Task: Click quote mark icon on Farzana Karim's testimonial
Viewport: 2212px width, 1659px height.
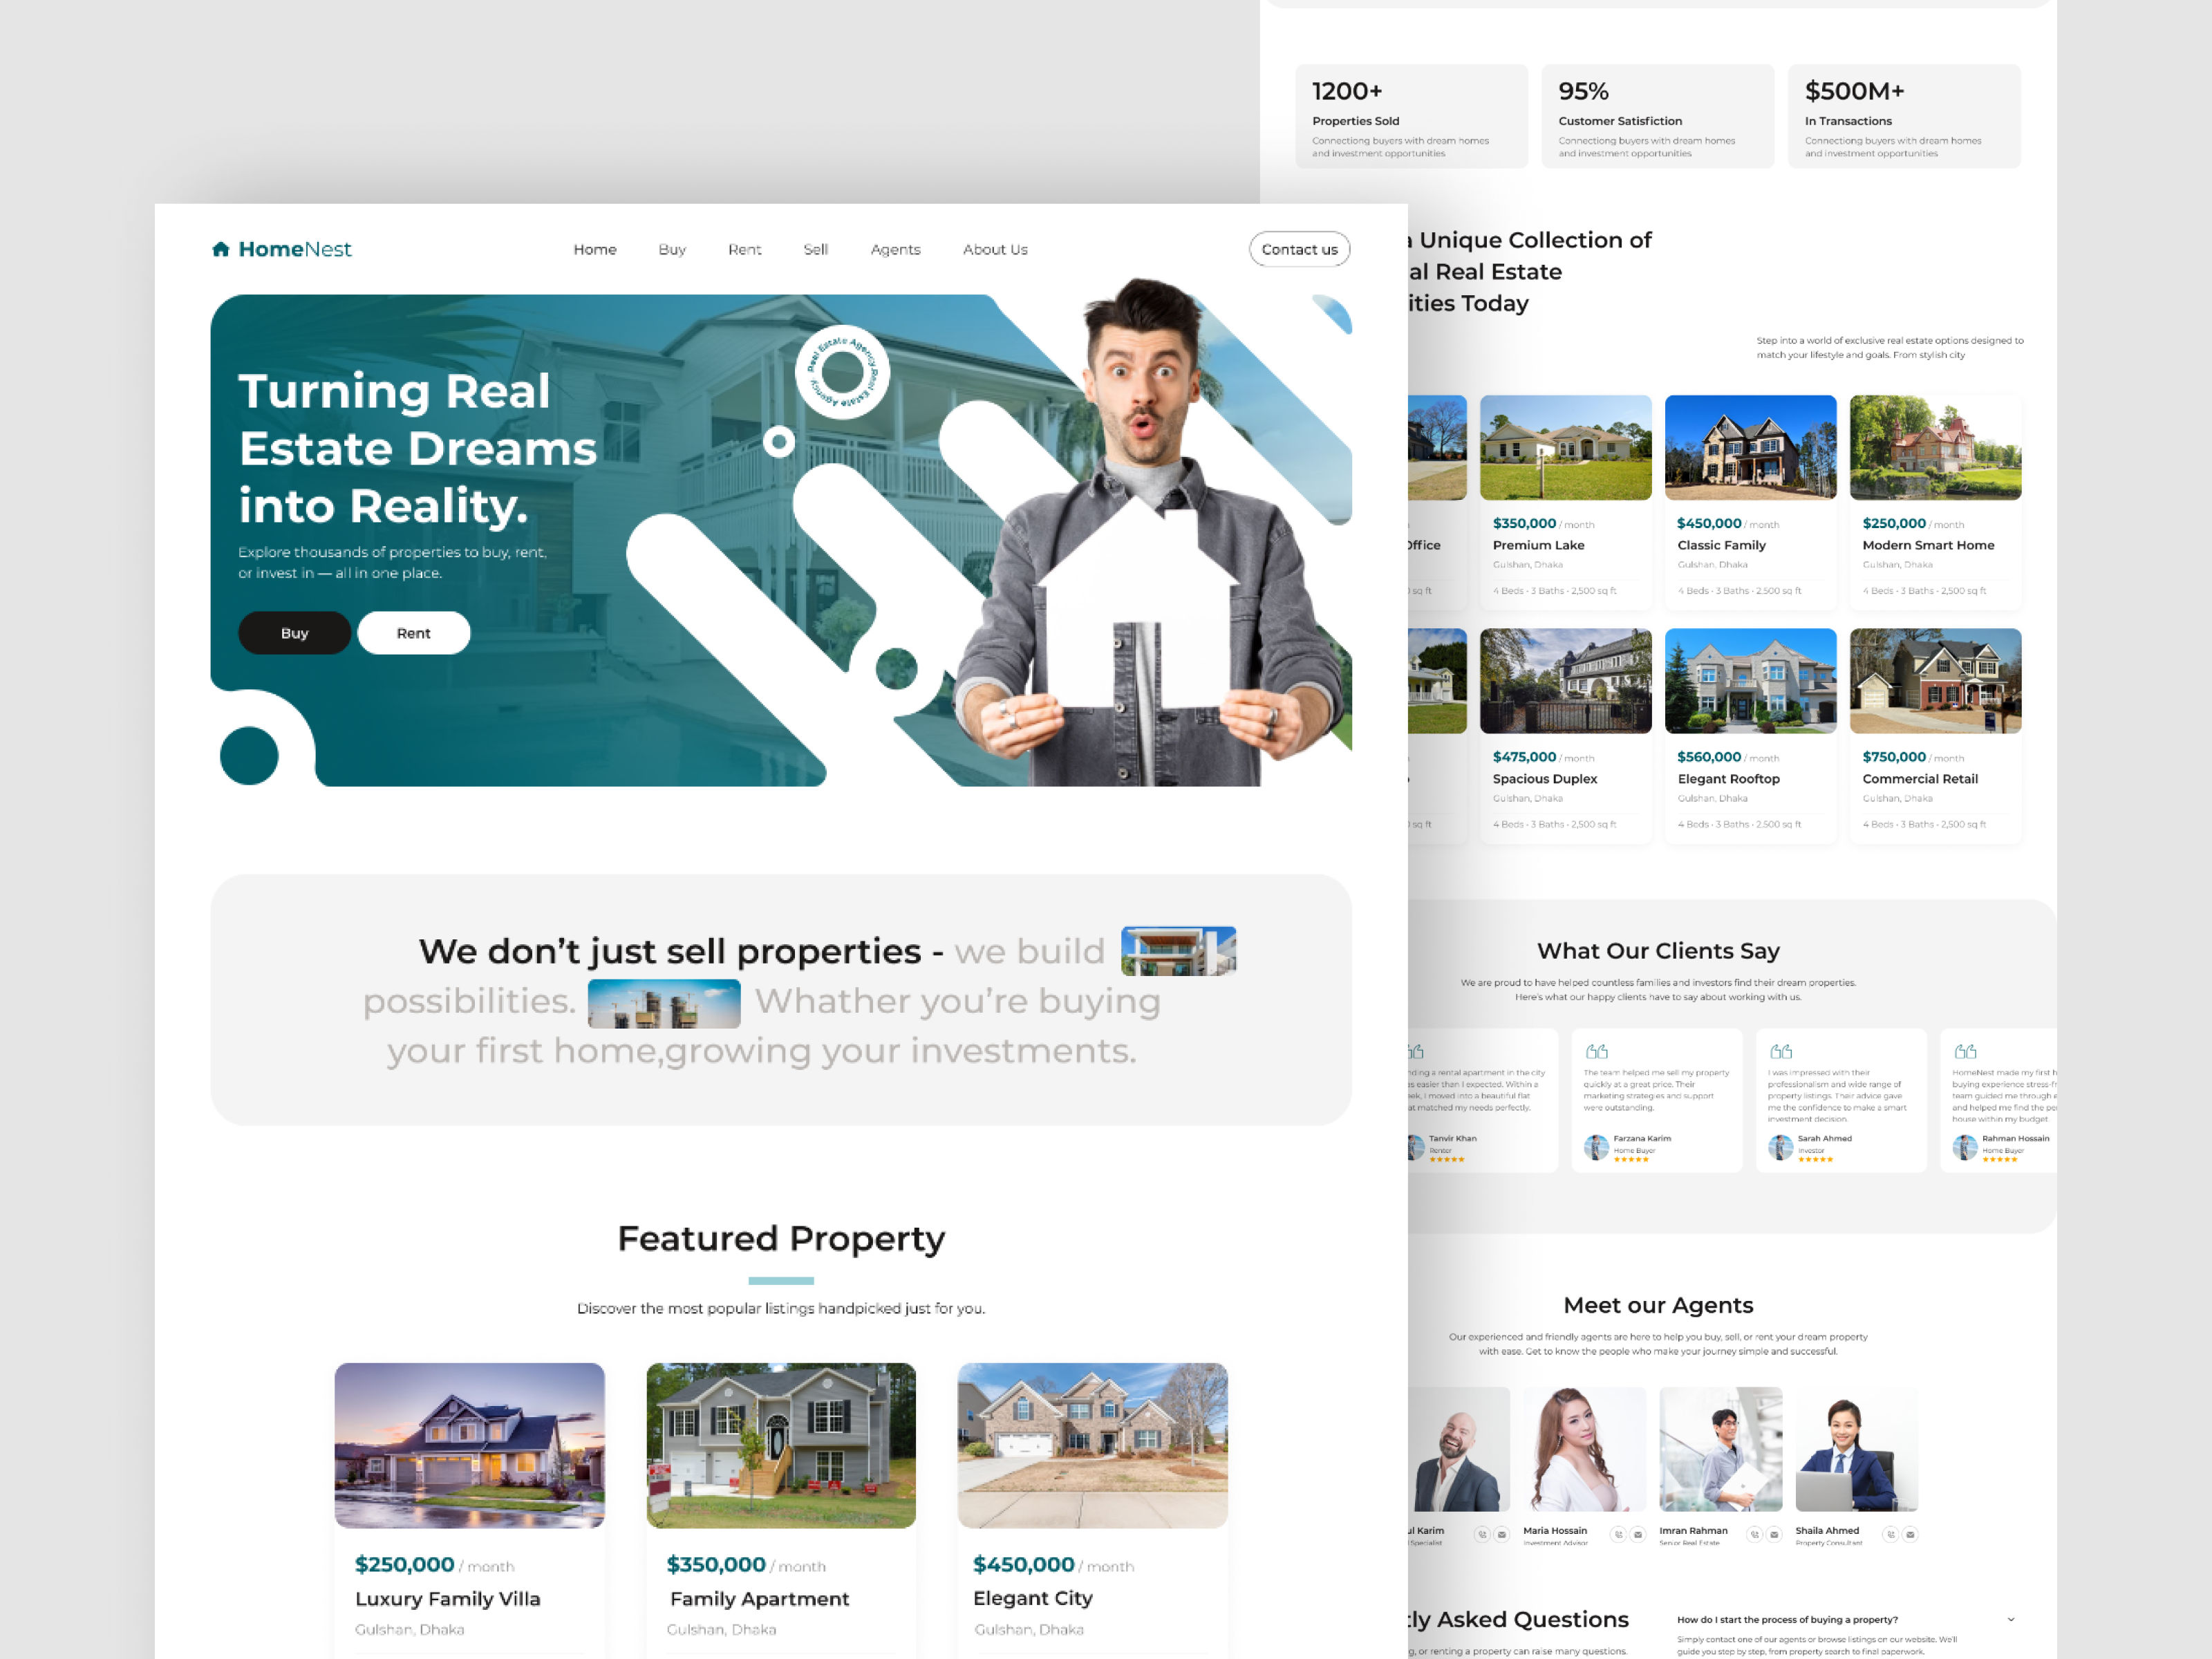Action: [x=1597, y=1051]
